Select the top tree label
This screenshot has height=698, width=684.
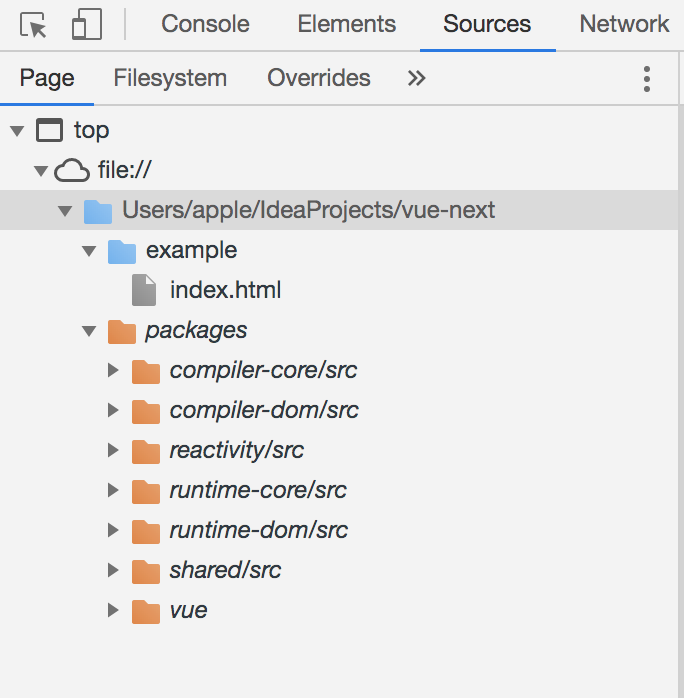[x=91, y=131]
